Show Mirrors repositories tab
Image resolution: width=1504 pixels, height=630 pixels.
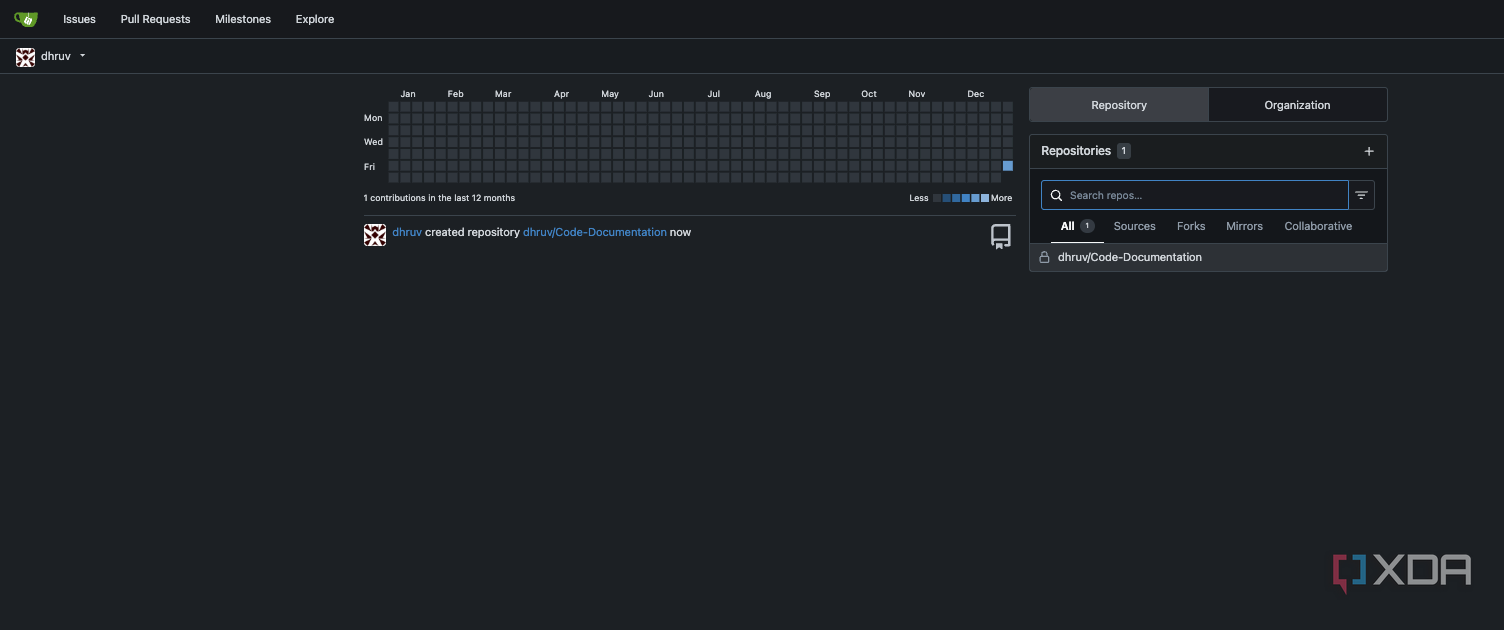click(1244, 226)
